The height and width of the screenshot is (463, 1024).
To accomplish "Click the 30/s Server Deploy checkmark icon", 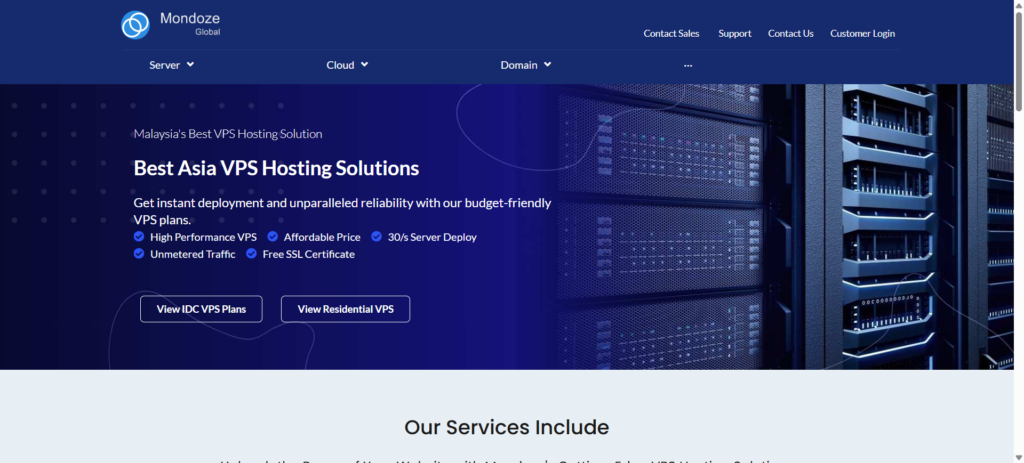I will pyautogui.click(x=377, y=236).
